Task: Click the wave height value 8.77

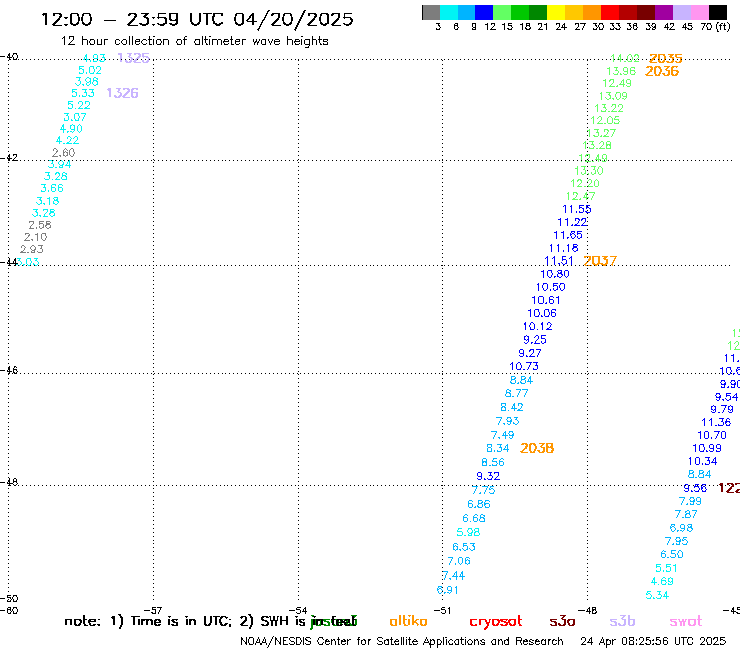Action: [516, 394]
